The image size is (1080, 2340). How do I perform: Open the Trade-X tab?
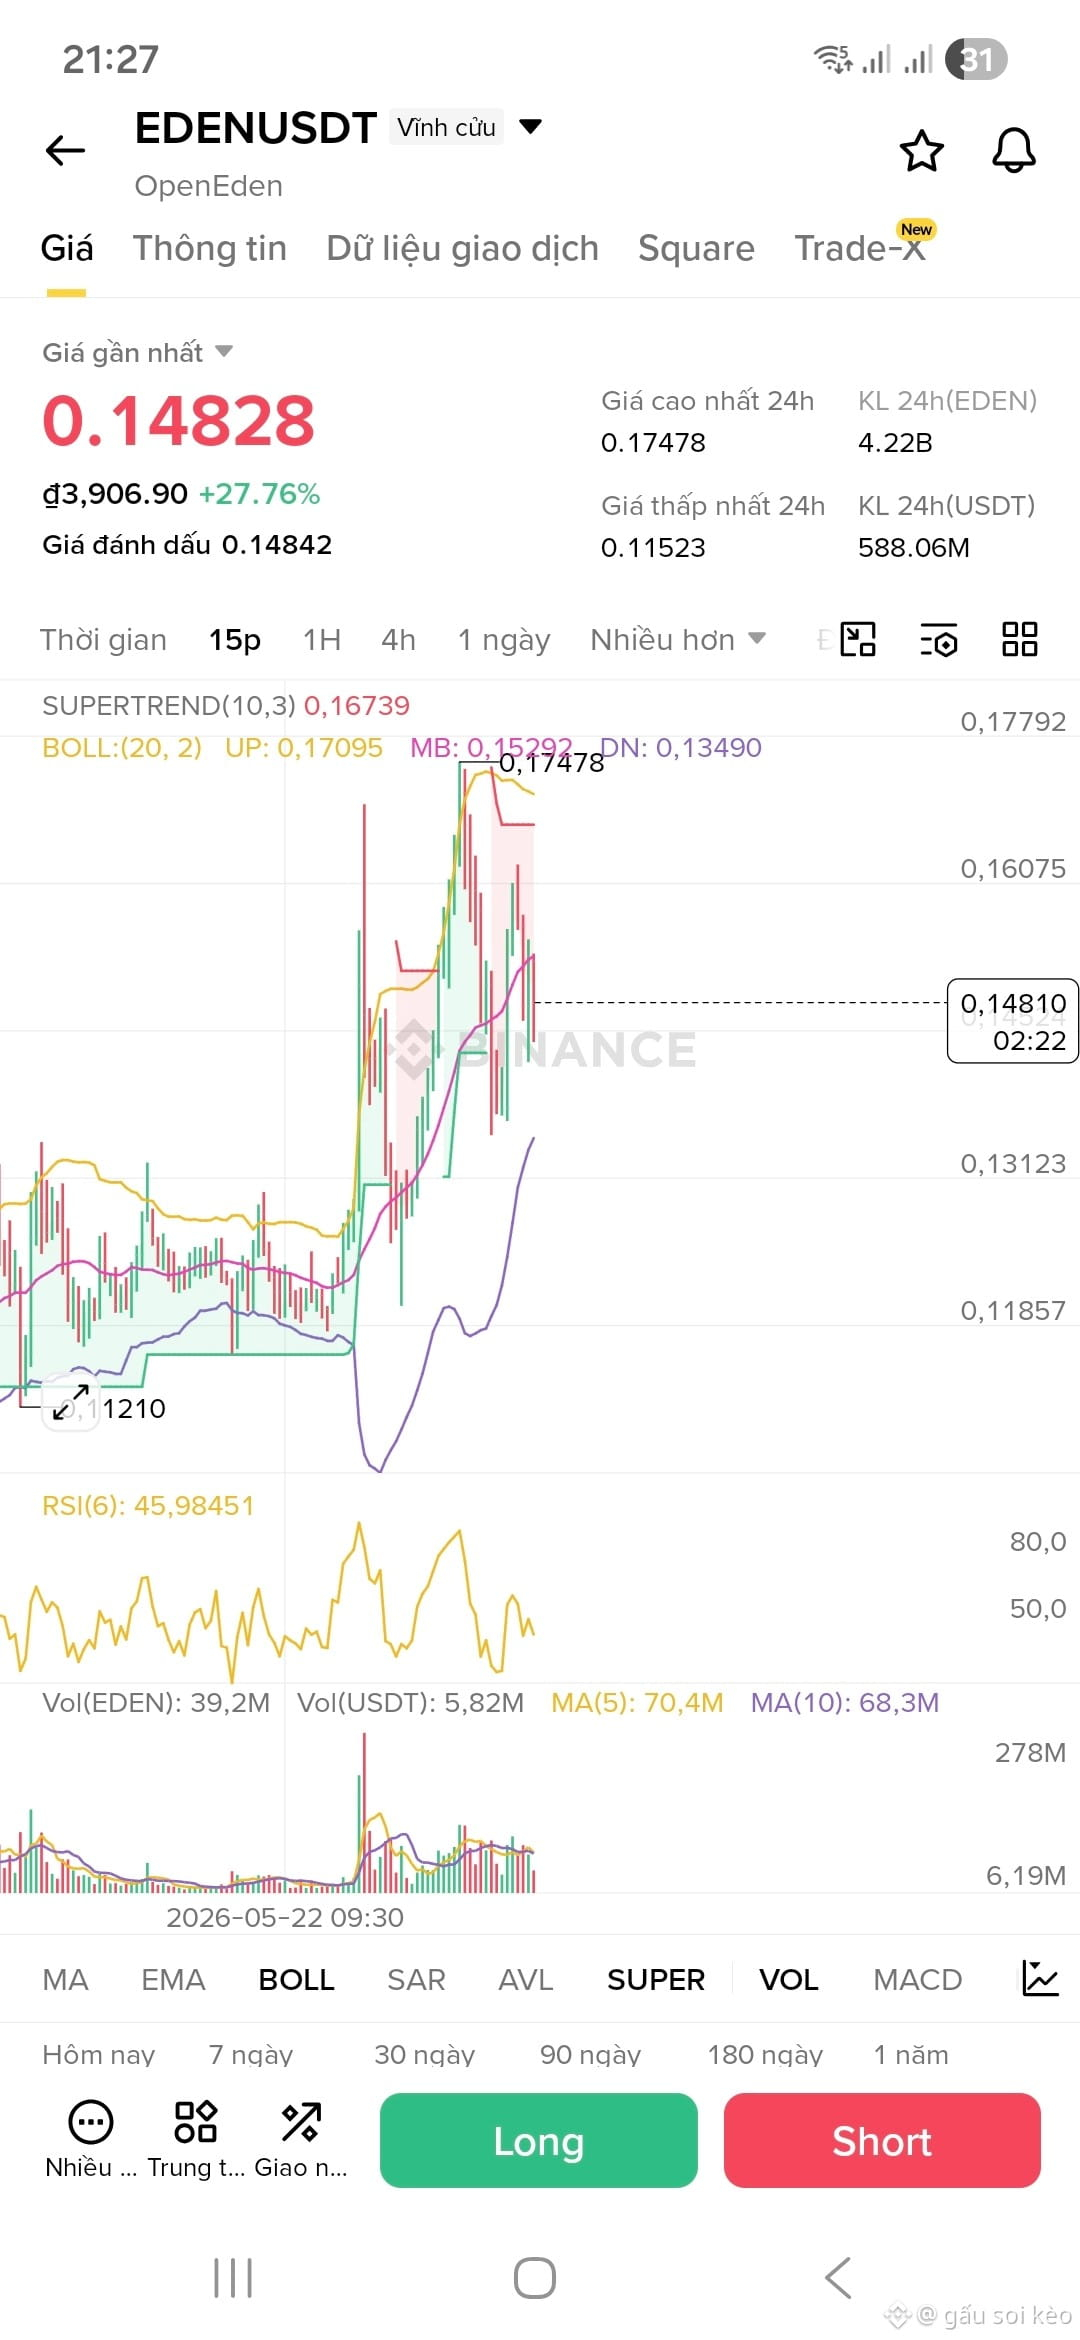[860, 248]
